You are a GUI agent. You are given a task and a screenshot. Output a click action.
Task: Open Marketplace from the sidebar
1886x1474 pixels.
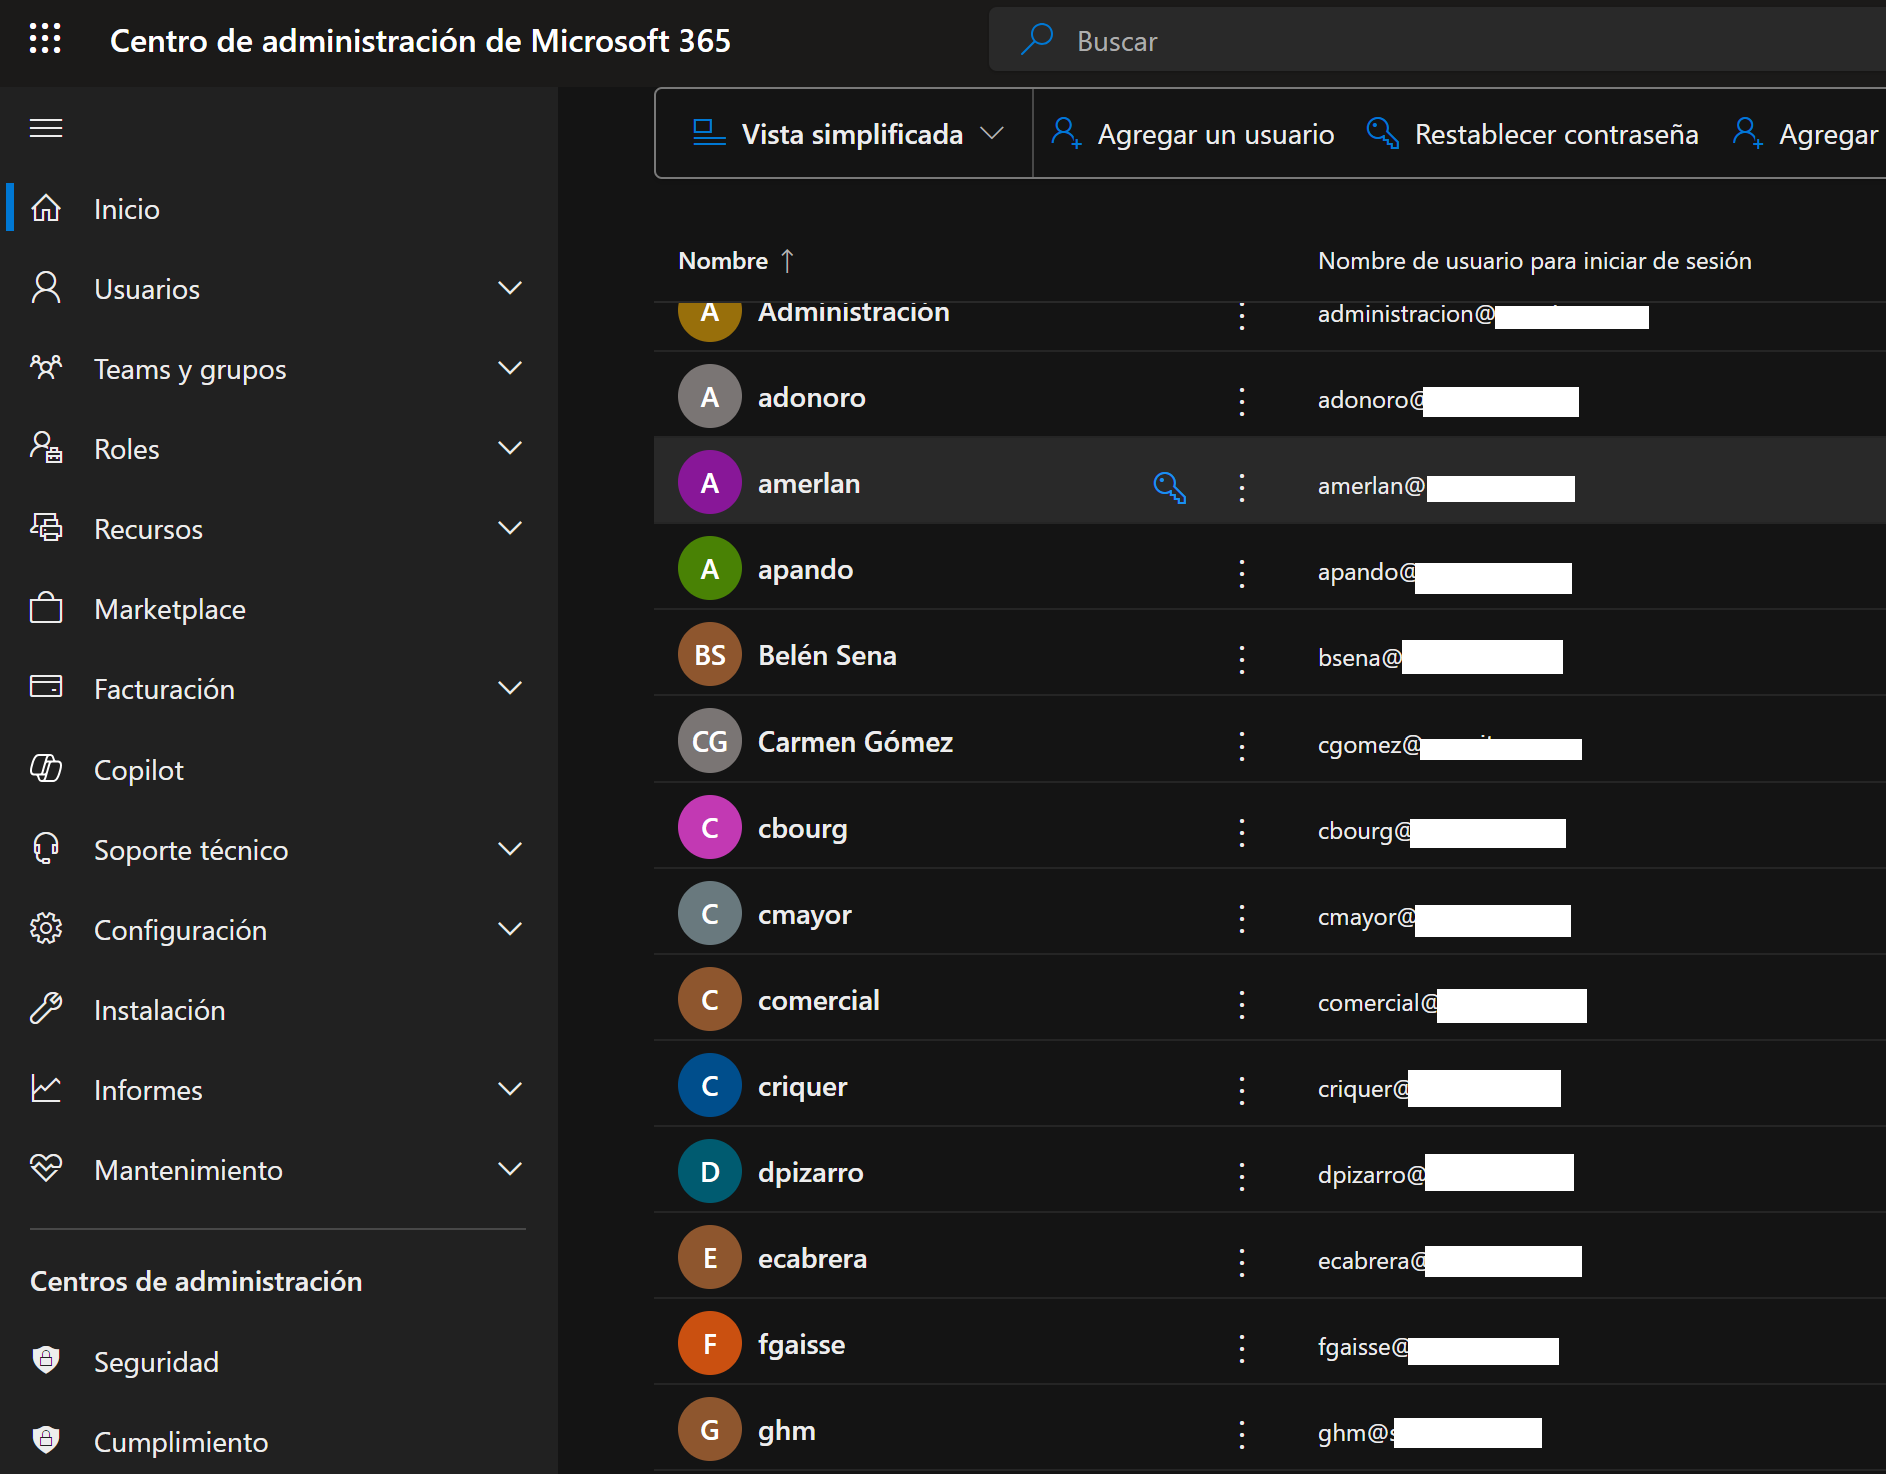(x=169, y=609)
